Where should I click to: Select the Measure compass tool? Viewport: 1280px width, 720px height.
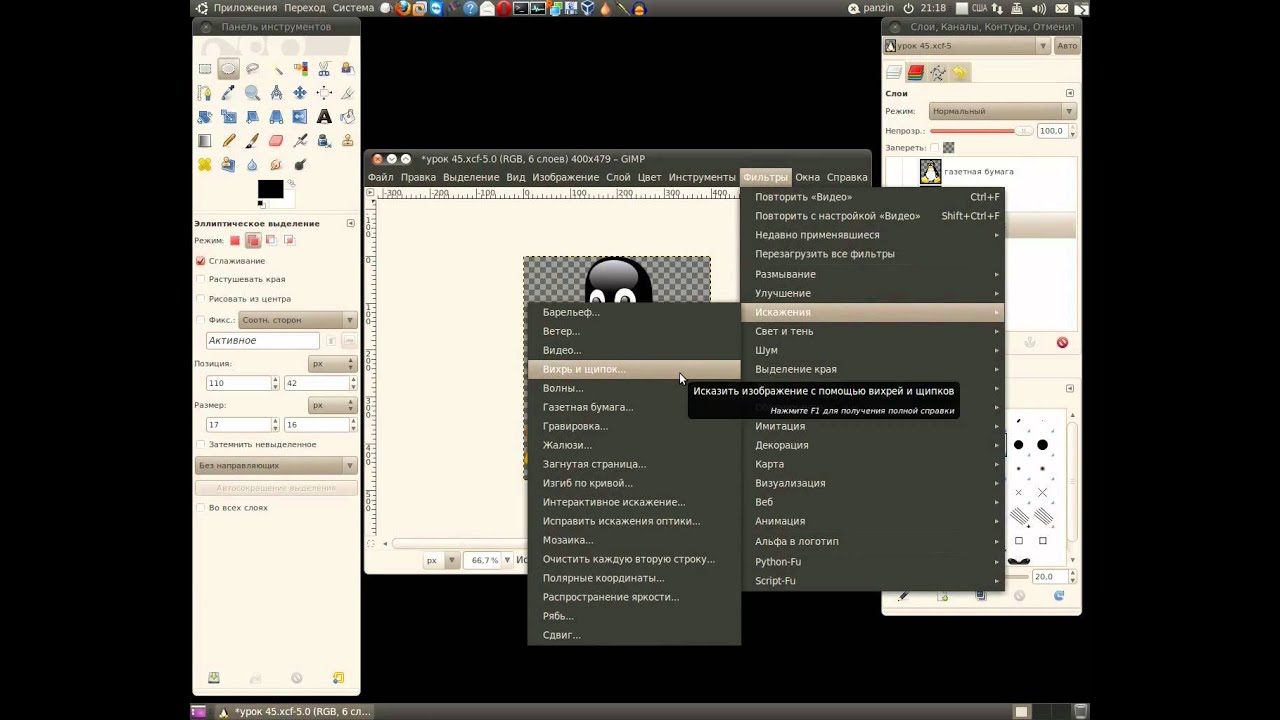(x=276, y=93)
